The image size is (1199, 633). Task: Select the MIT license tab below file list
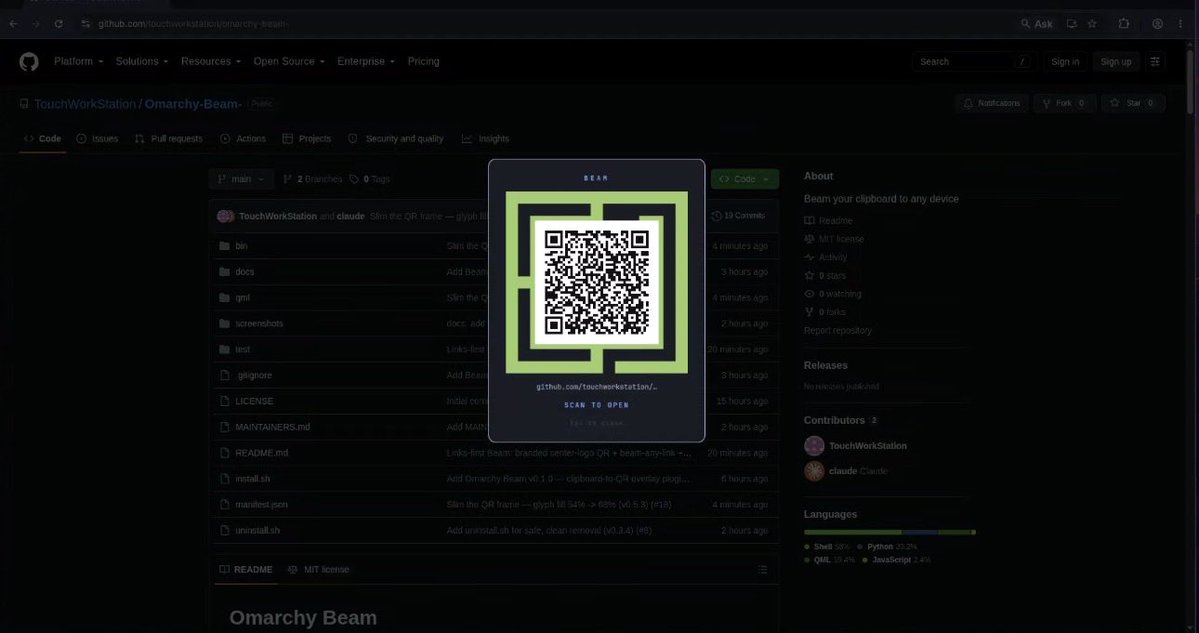tap(319, 570)
